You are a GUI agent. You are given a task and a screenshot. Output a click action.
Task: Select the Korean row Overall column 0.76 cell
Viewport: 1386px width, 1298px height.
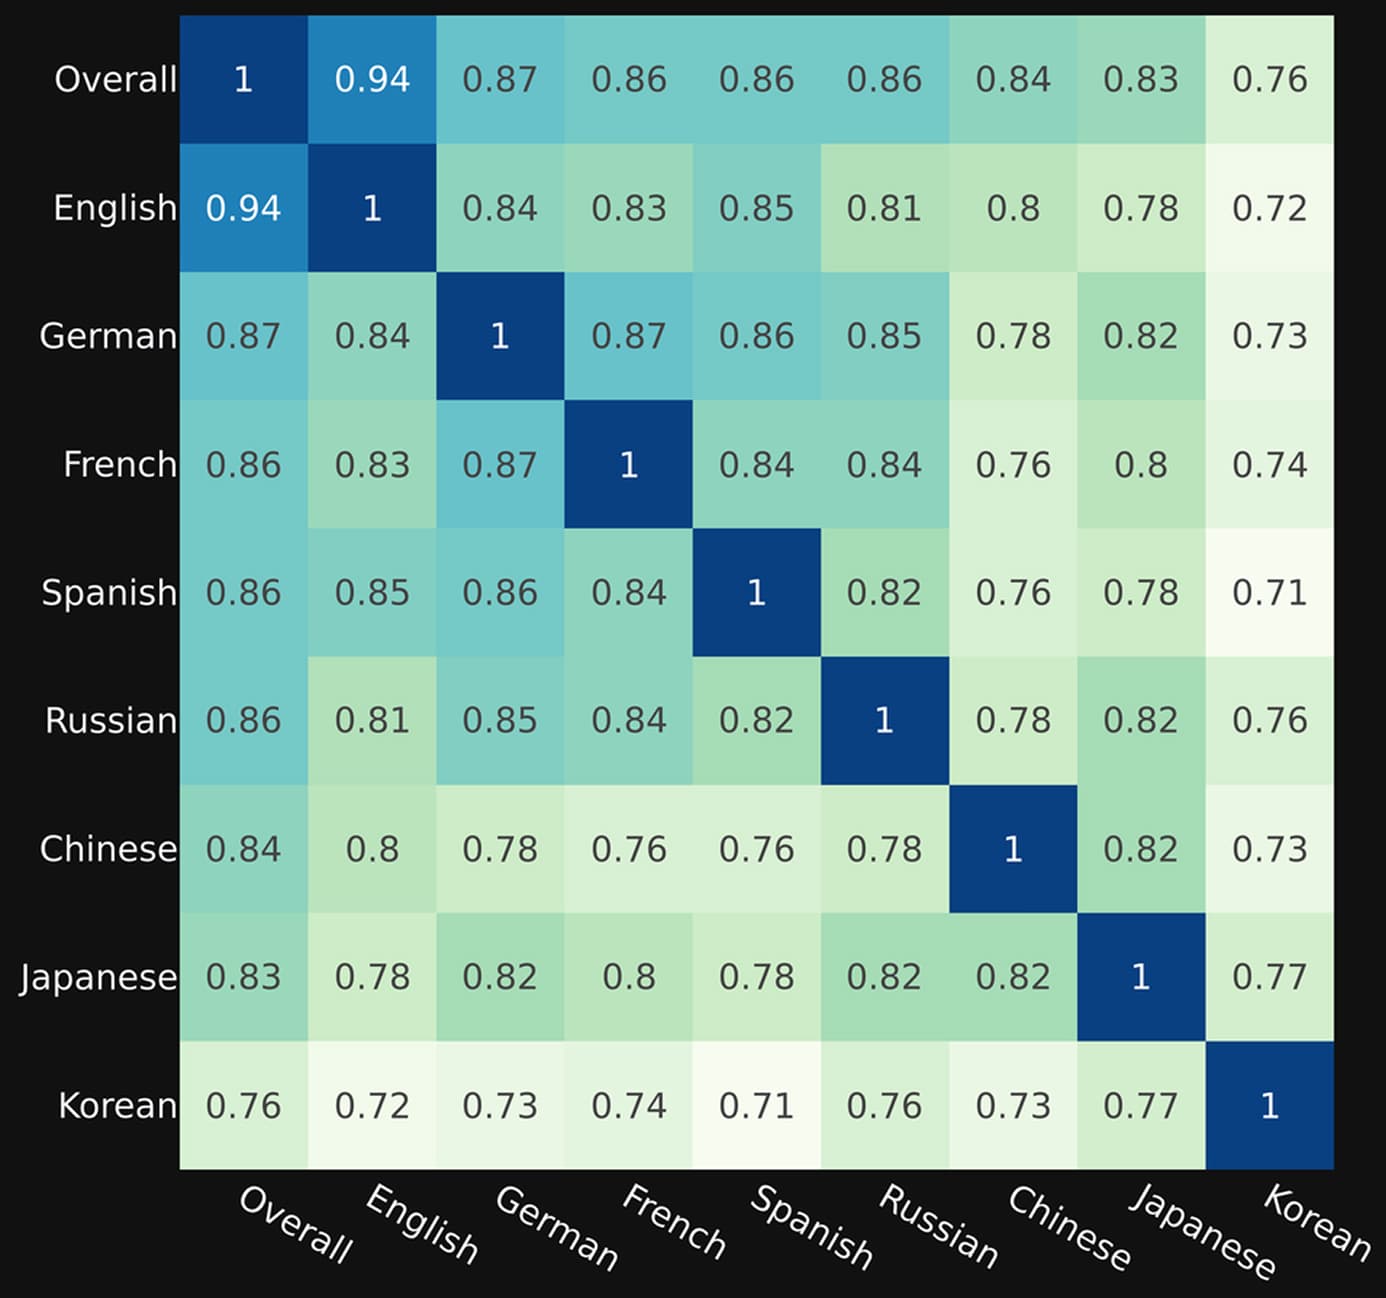244,1105
